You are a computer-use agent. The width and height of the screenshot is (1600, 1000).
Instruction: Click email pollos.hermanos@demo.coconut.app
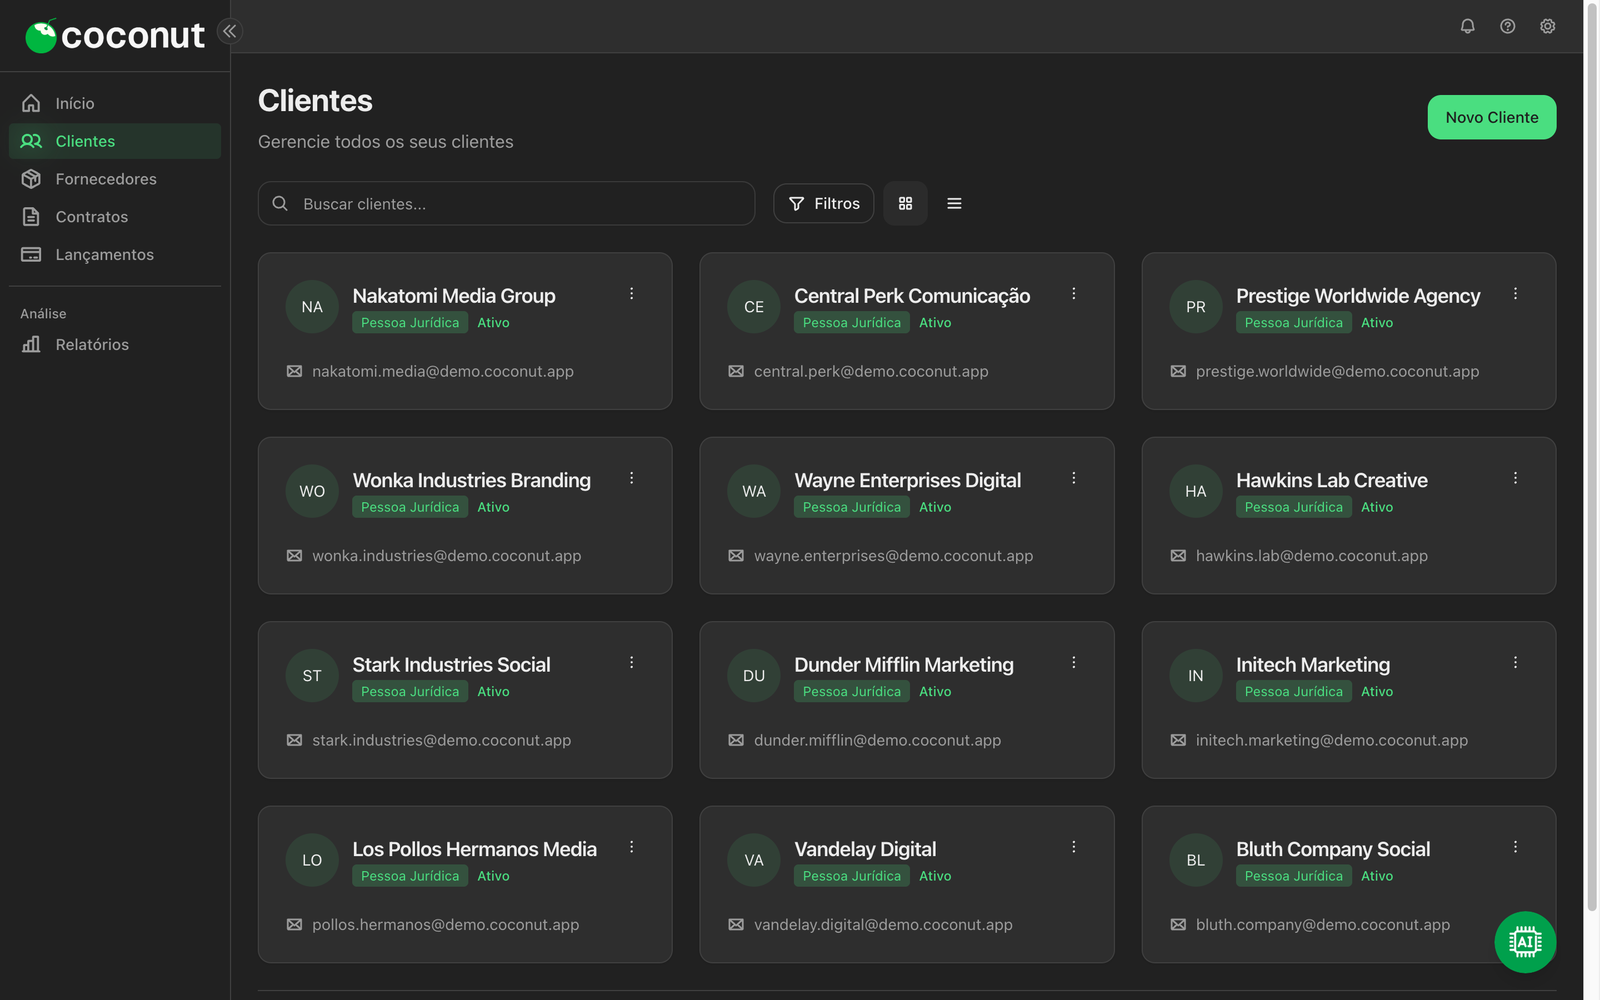[446, 924]
